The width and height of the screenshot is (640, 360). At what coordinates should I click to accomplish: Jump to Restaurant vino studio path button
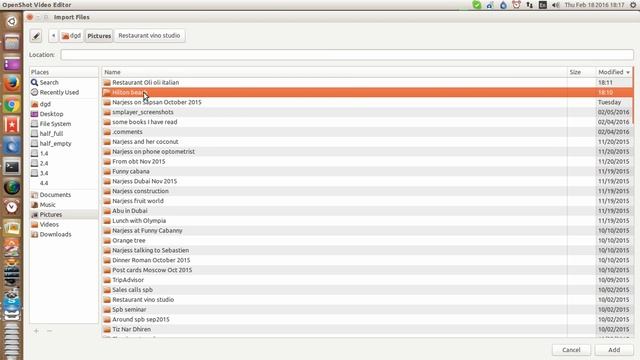[149, 36]
